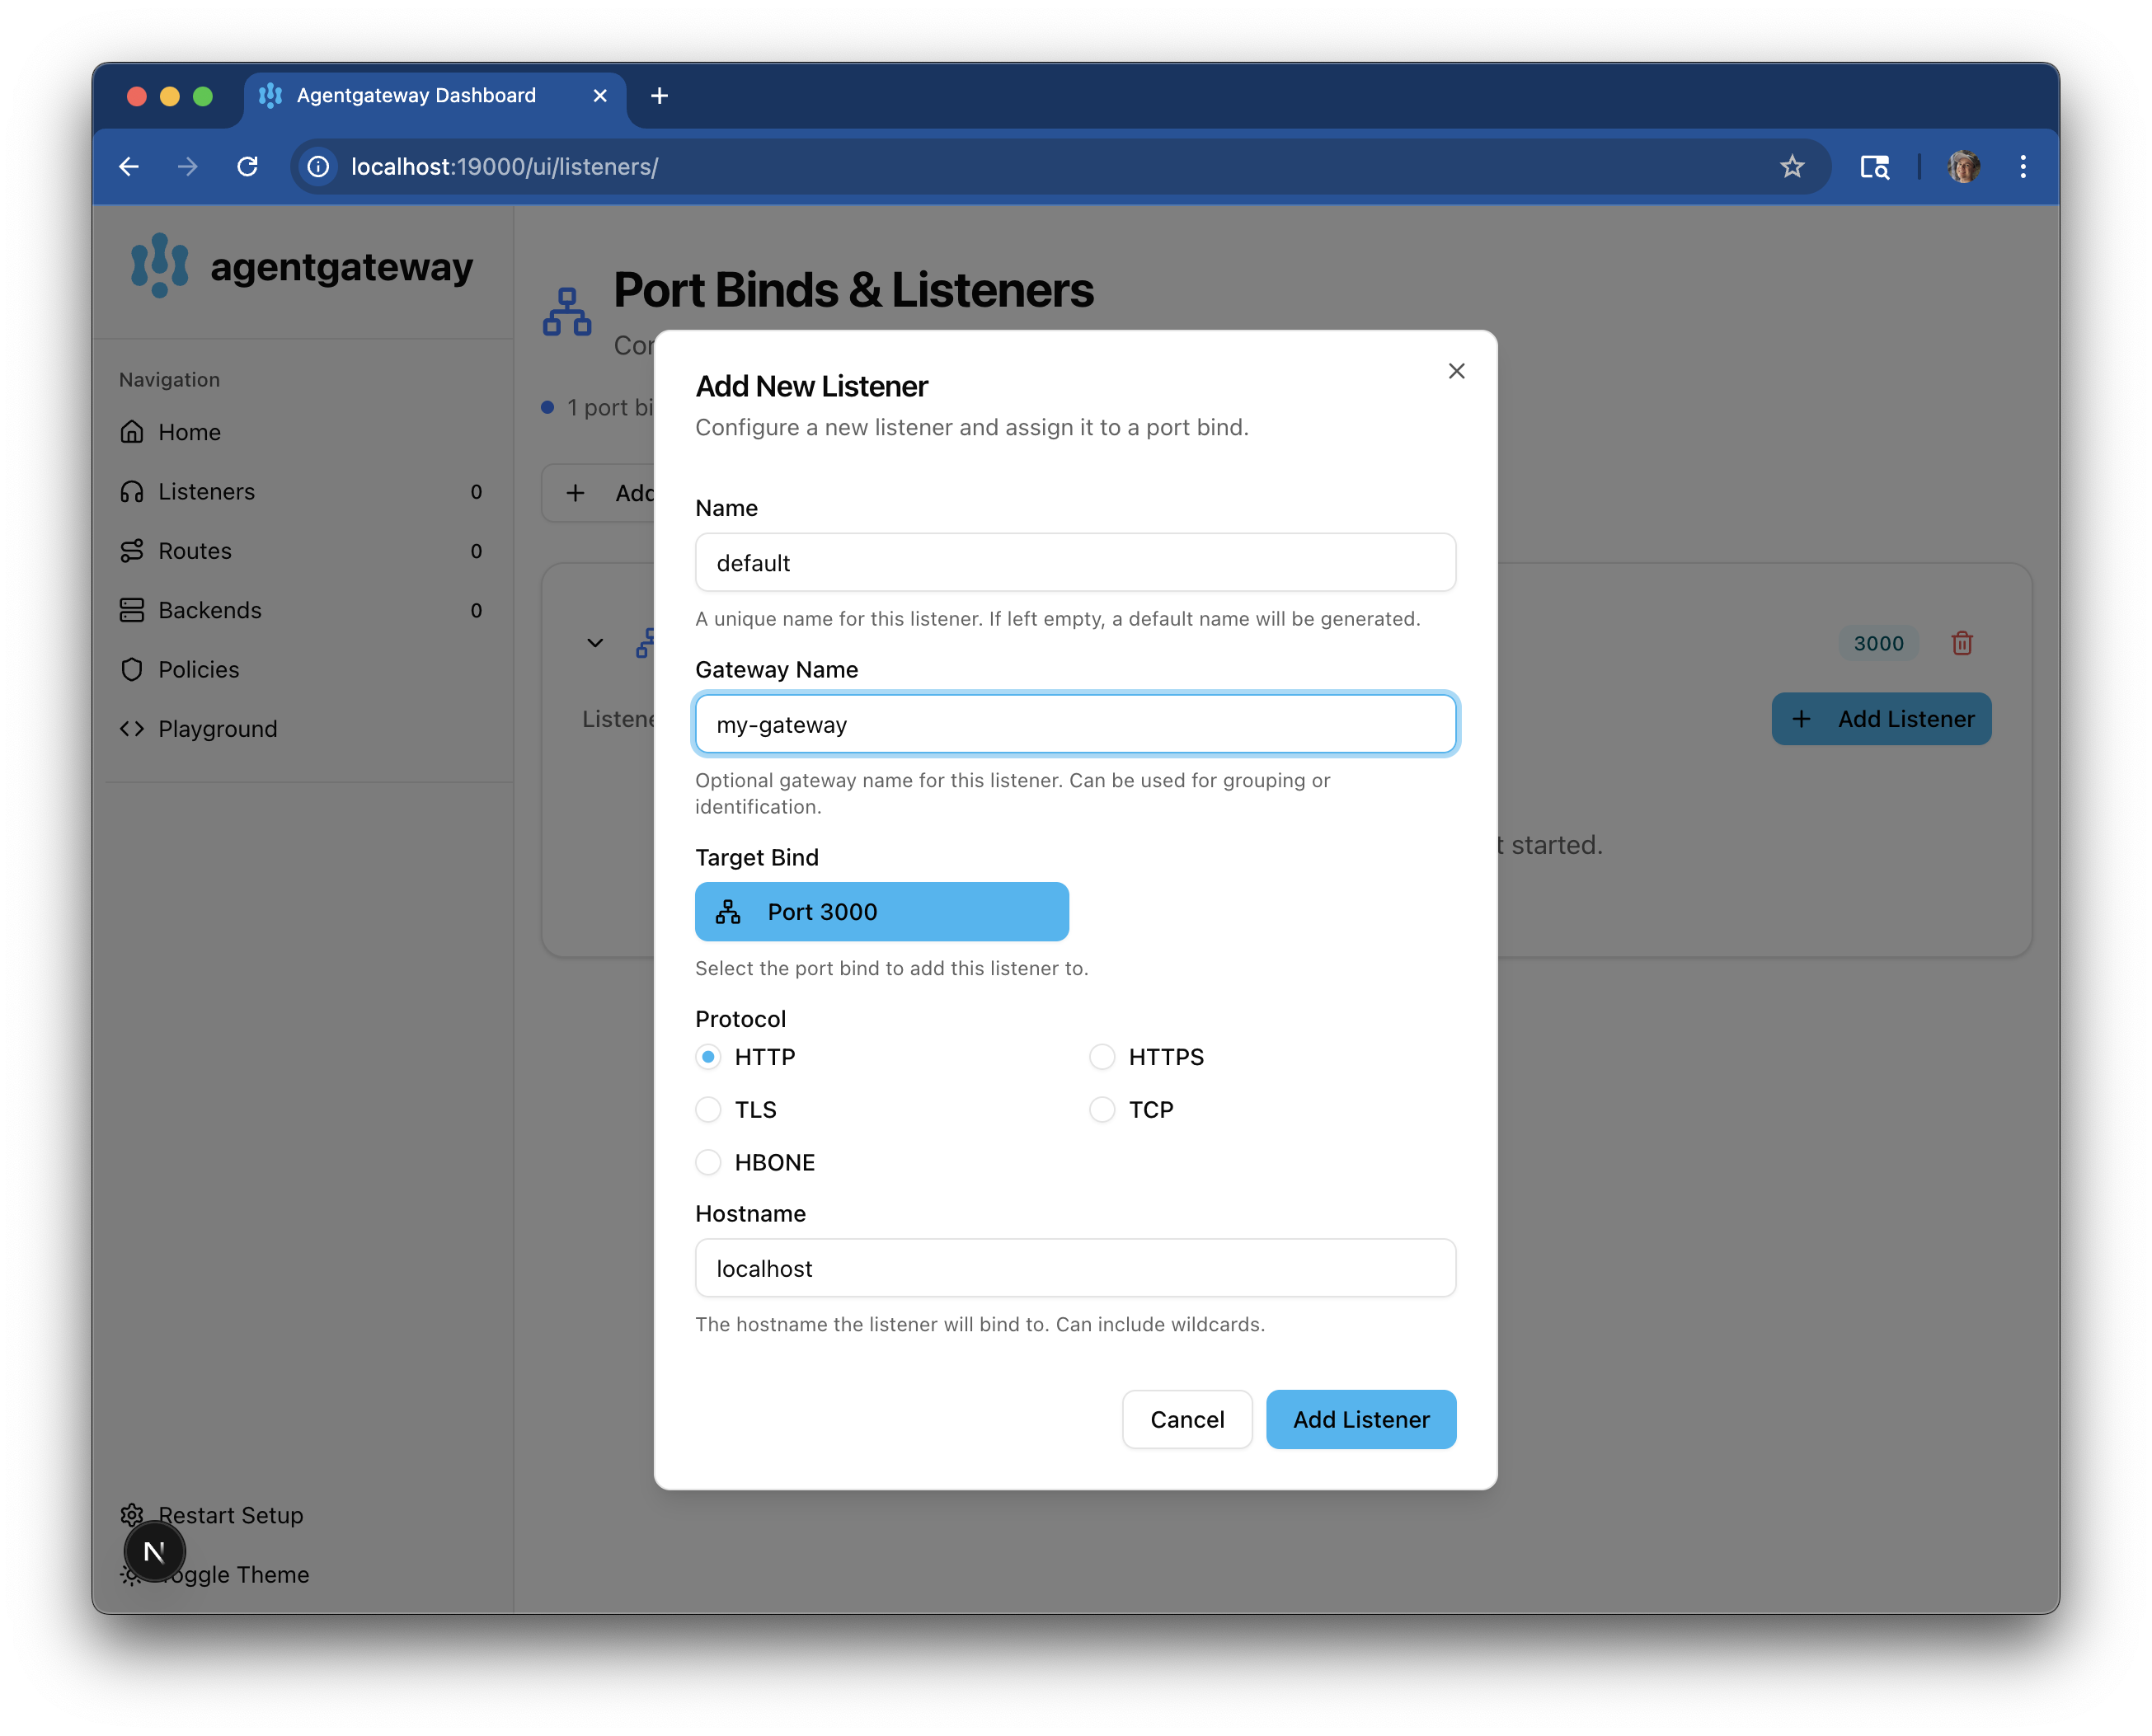2152x1736 pixels.
Task: Click the Hostname input field
Action: [x=1075, y=1268]
